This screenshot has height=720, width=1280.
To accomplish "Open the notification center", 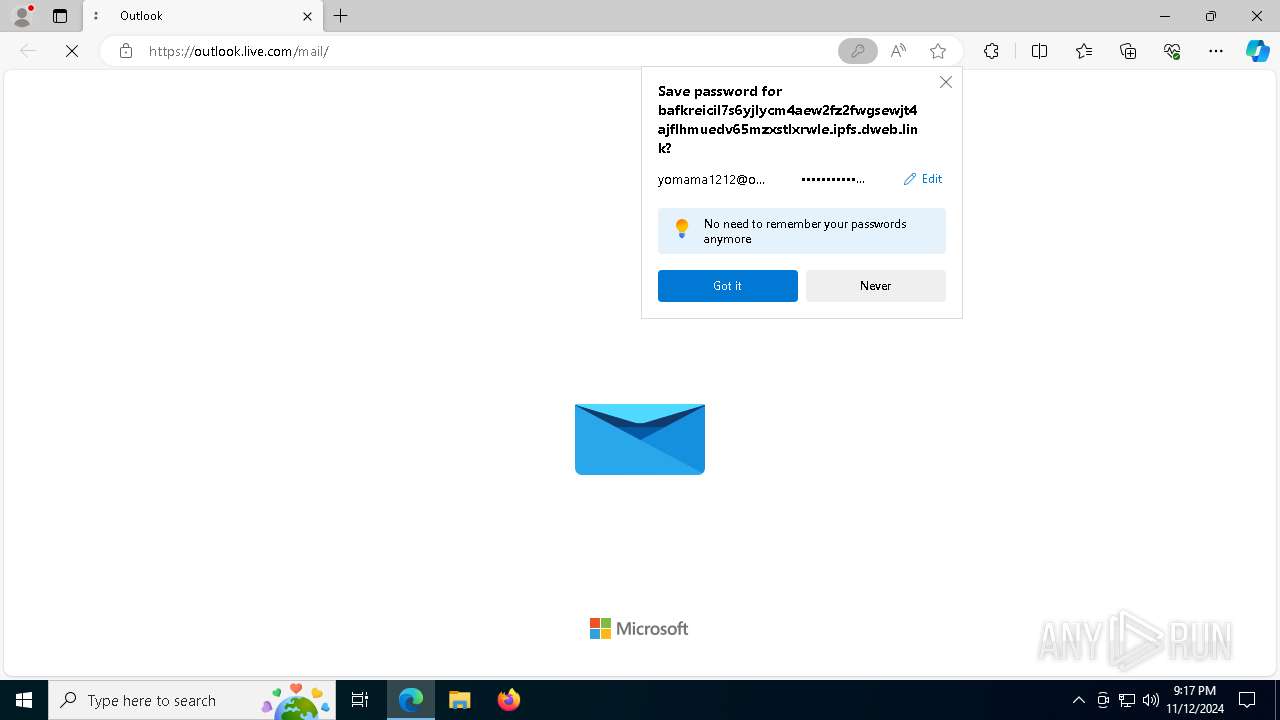I will click(1247, 700).
